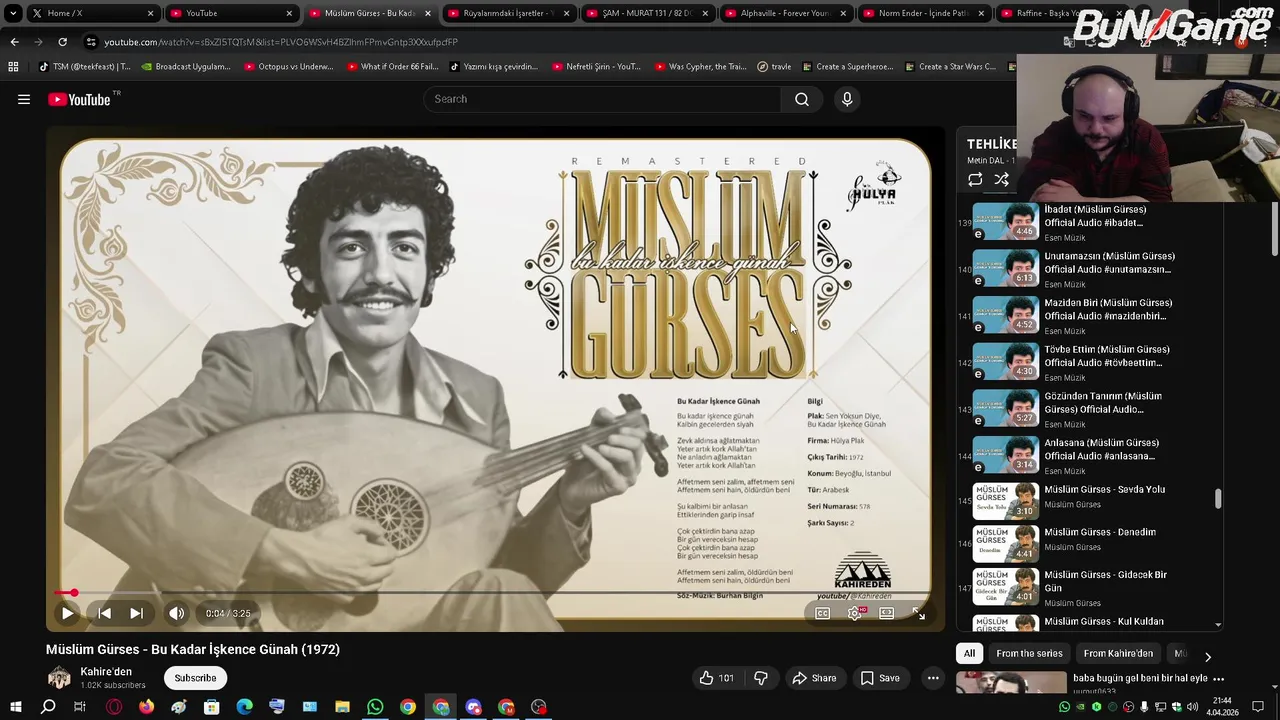Play Maziden Biri (Müslüm Gürses) item
Viewport: 1280px width, 720px height.
pos(1088,316)
